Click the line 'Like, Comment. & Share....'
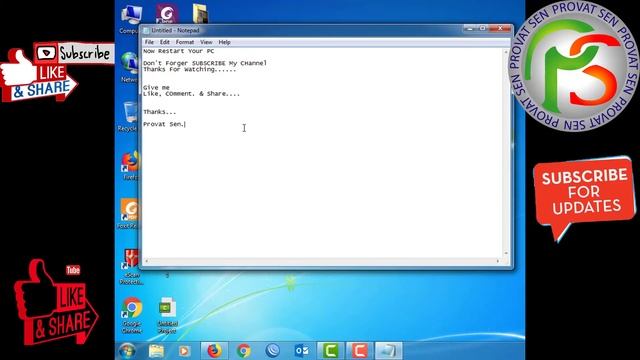The height and width of the screenshot is (360, 640). (x=191, y=93)
